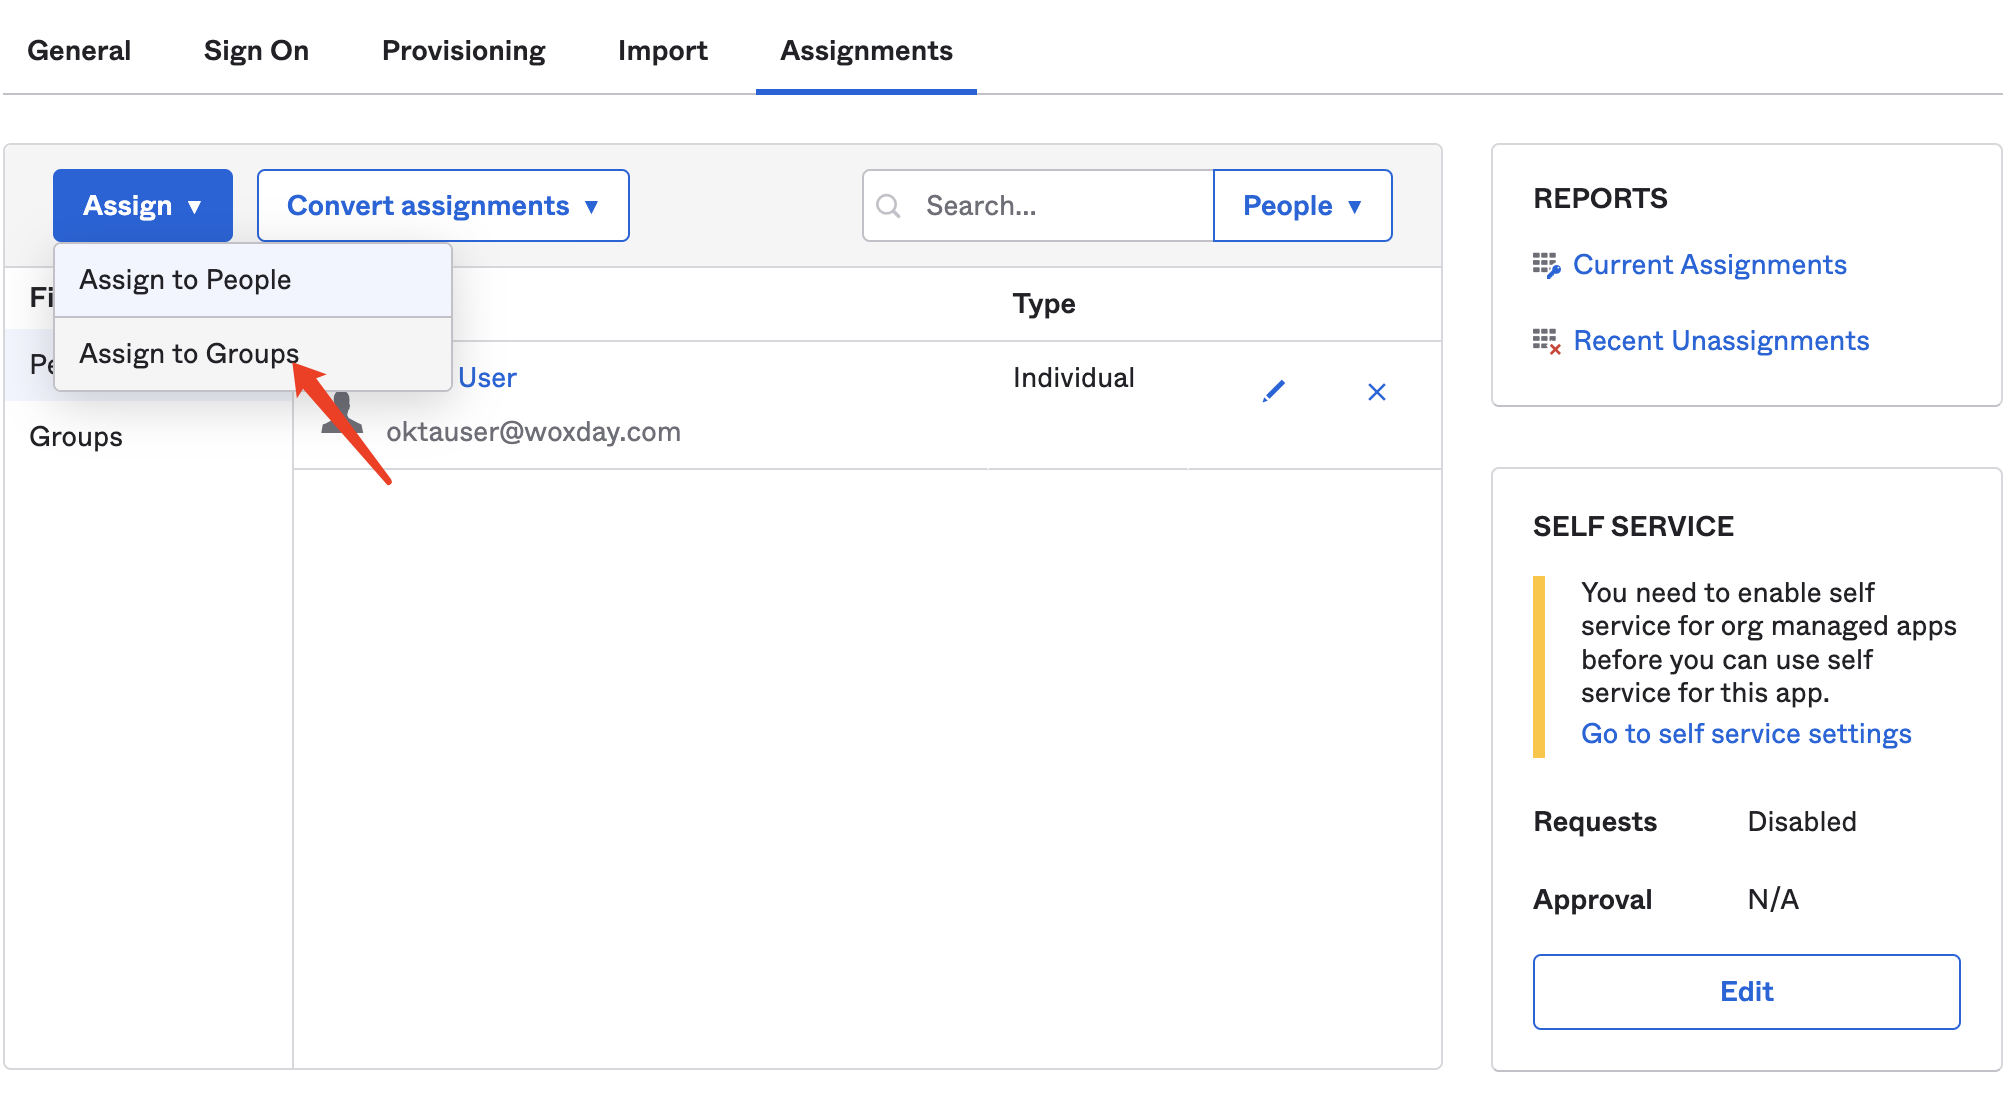
Task: Click the Current Assignments report icon
Action: coord(1546,265)
